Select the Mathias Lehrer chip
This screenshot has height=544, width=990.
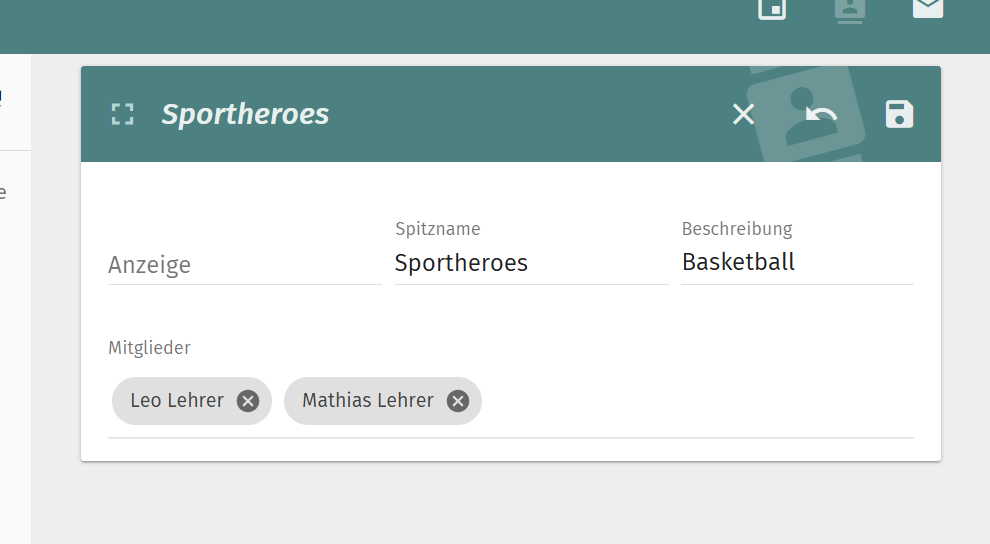368,401
